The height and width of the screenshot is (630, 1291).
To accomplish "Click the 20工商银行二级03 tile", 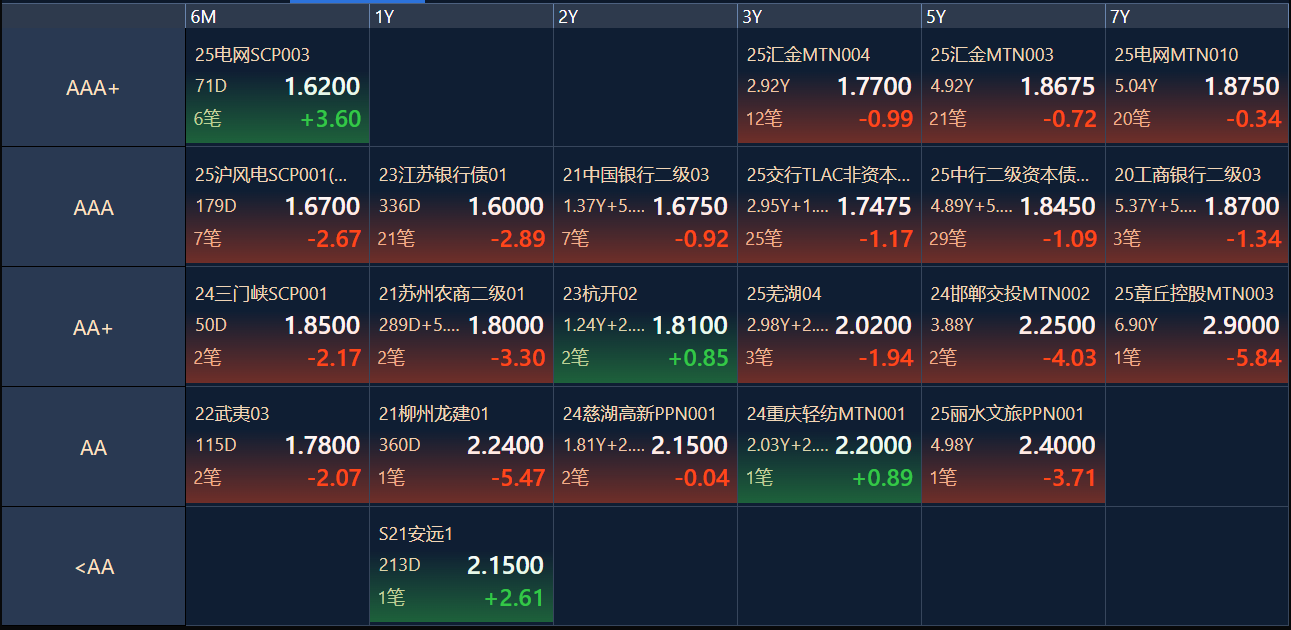I will tap(1197, 206).
